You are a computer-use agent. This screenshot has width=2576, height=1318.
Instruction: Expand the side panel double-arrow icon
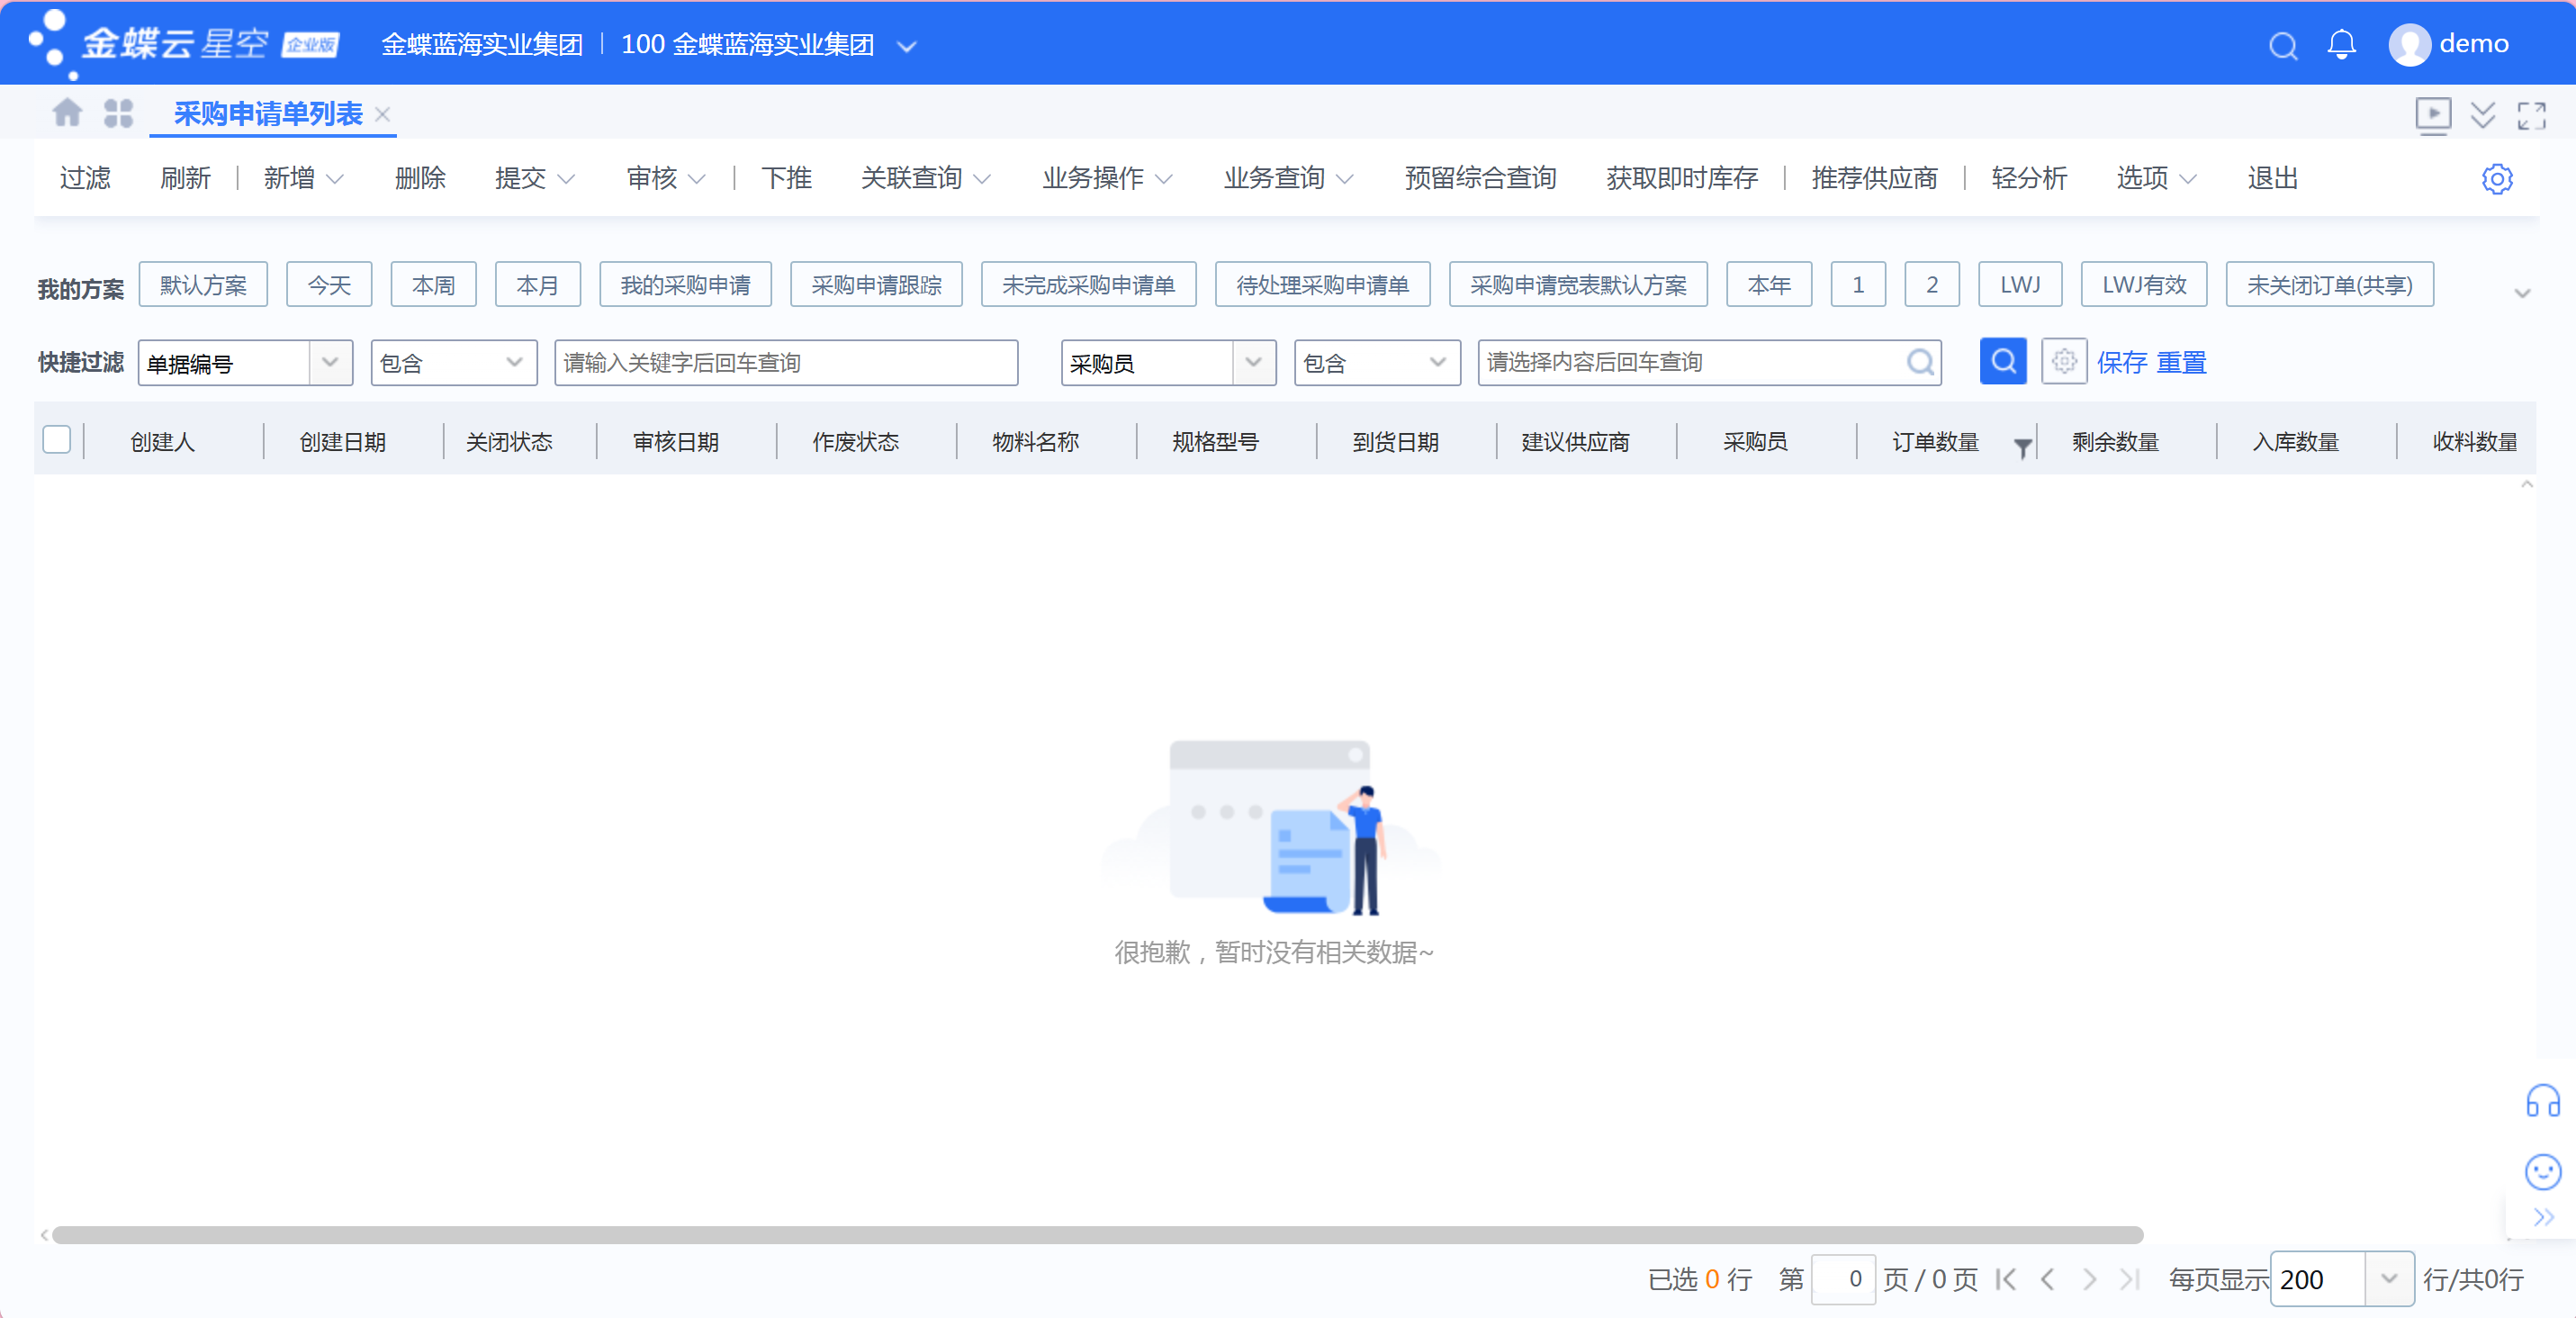click(2542, 1217)
